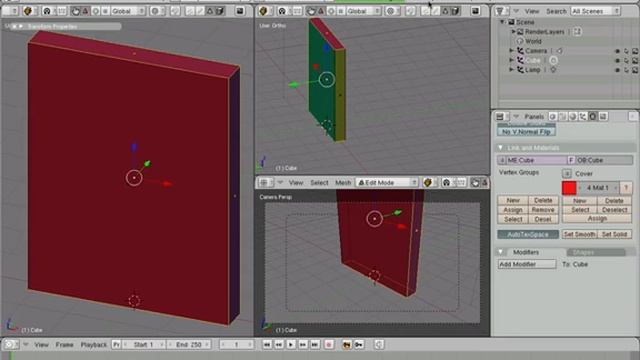Toggle occlude geometry cube in top-right viewport header

coord(456,11)
